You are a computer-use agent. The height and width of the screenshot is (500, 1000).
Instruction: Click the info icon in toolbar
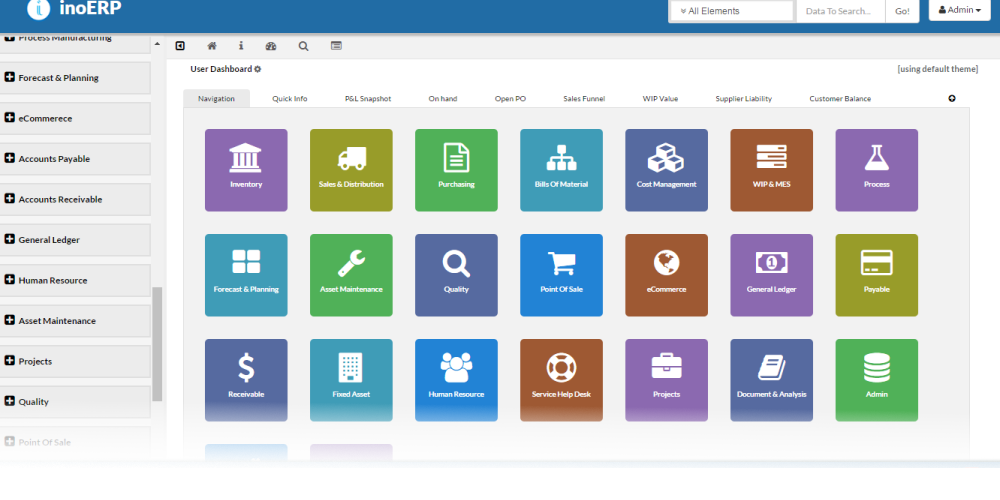pos(241,46)
